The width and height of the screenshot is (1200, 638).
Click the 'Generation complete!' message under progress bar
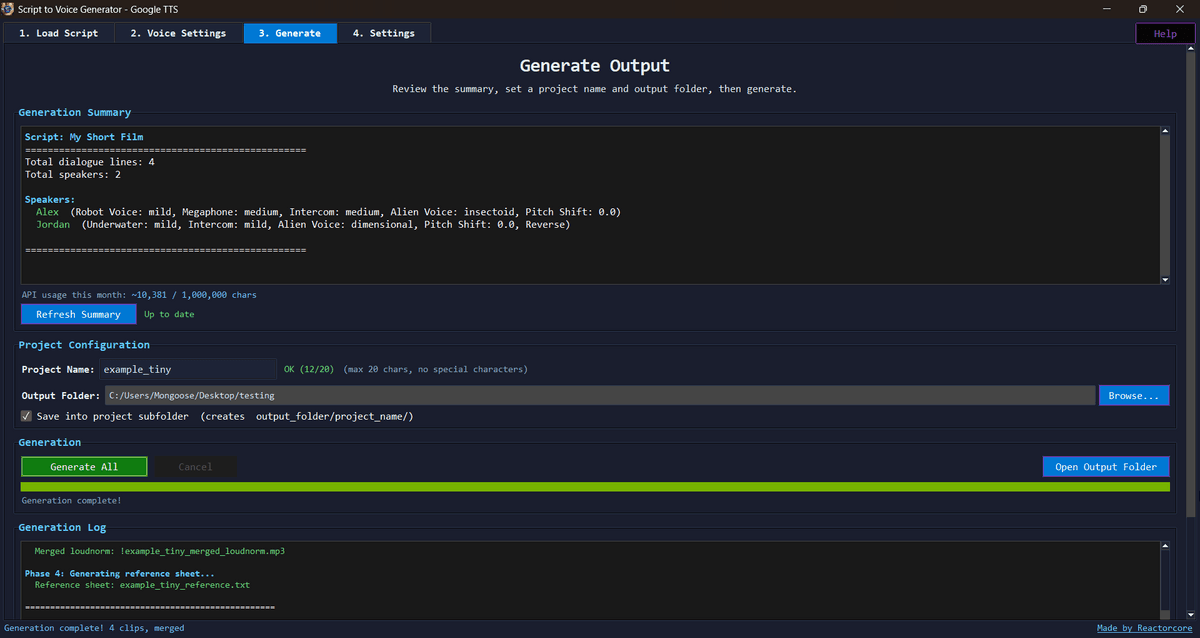click(71, 500)
